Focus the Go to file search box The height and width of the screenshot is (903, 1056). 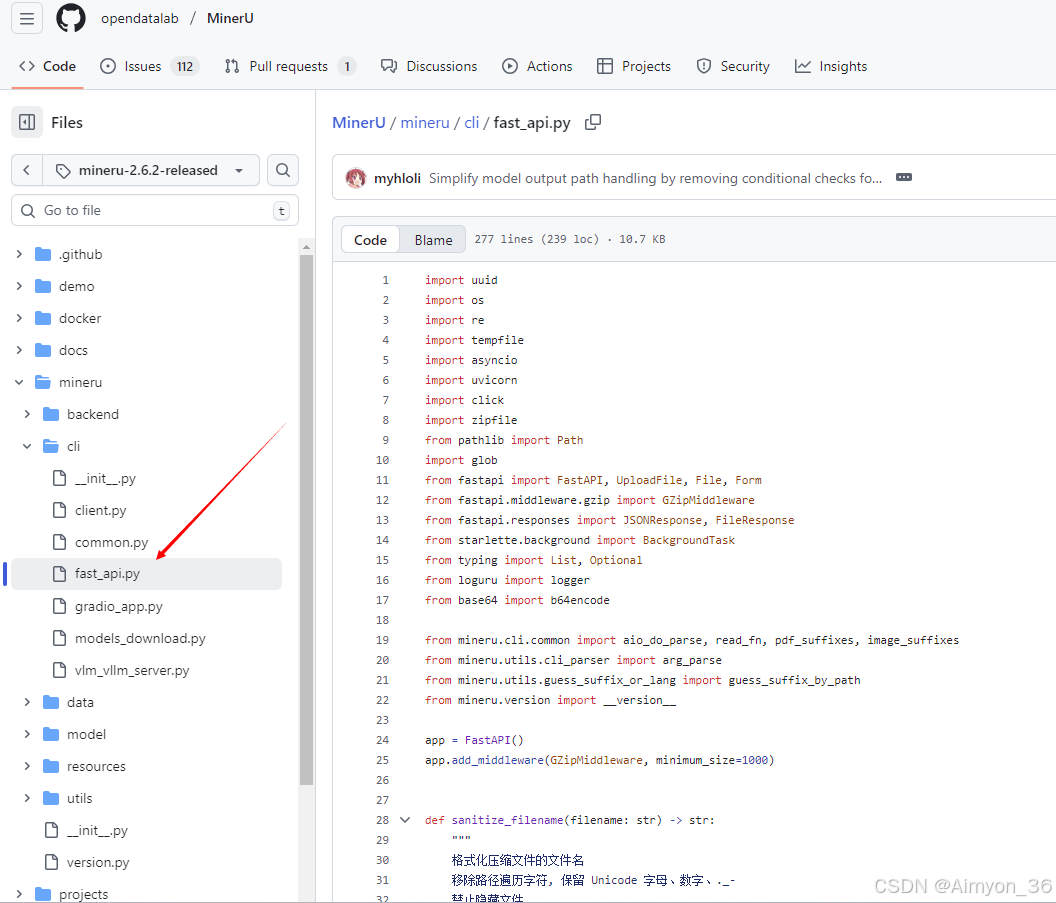155,210
